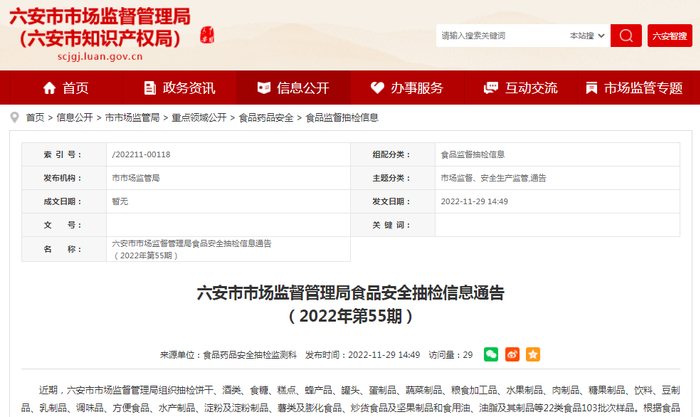Click the house icon beside 首页
Image resolution: width=700 pixels, height=417 pixels.
tap(49, 88)
